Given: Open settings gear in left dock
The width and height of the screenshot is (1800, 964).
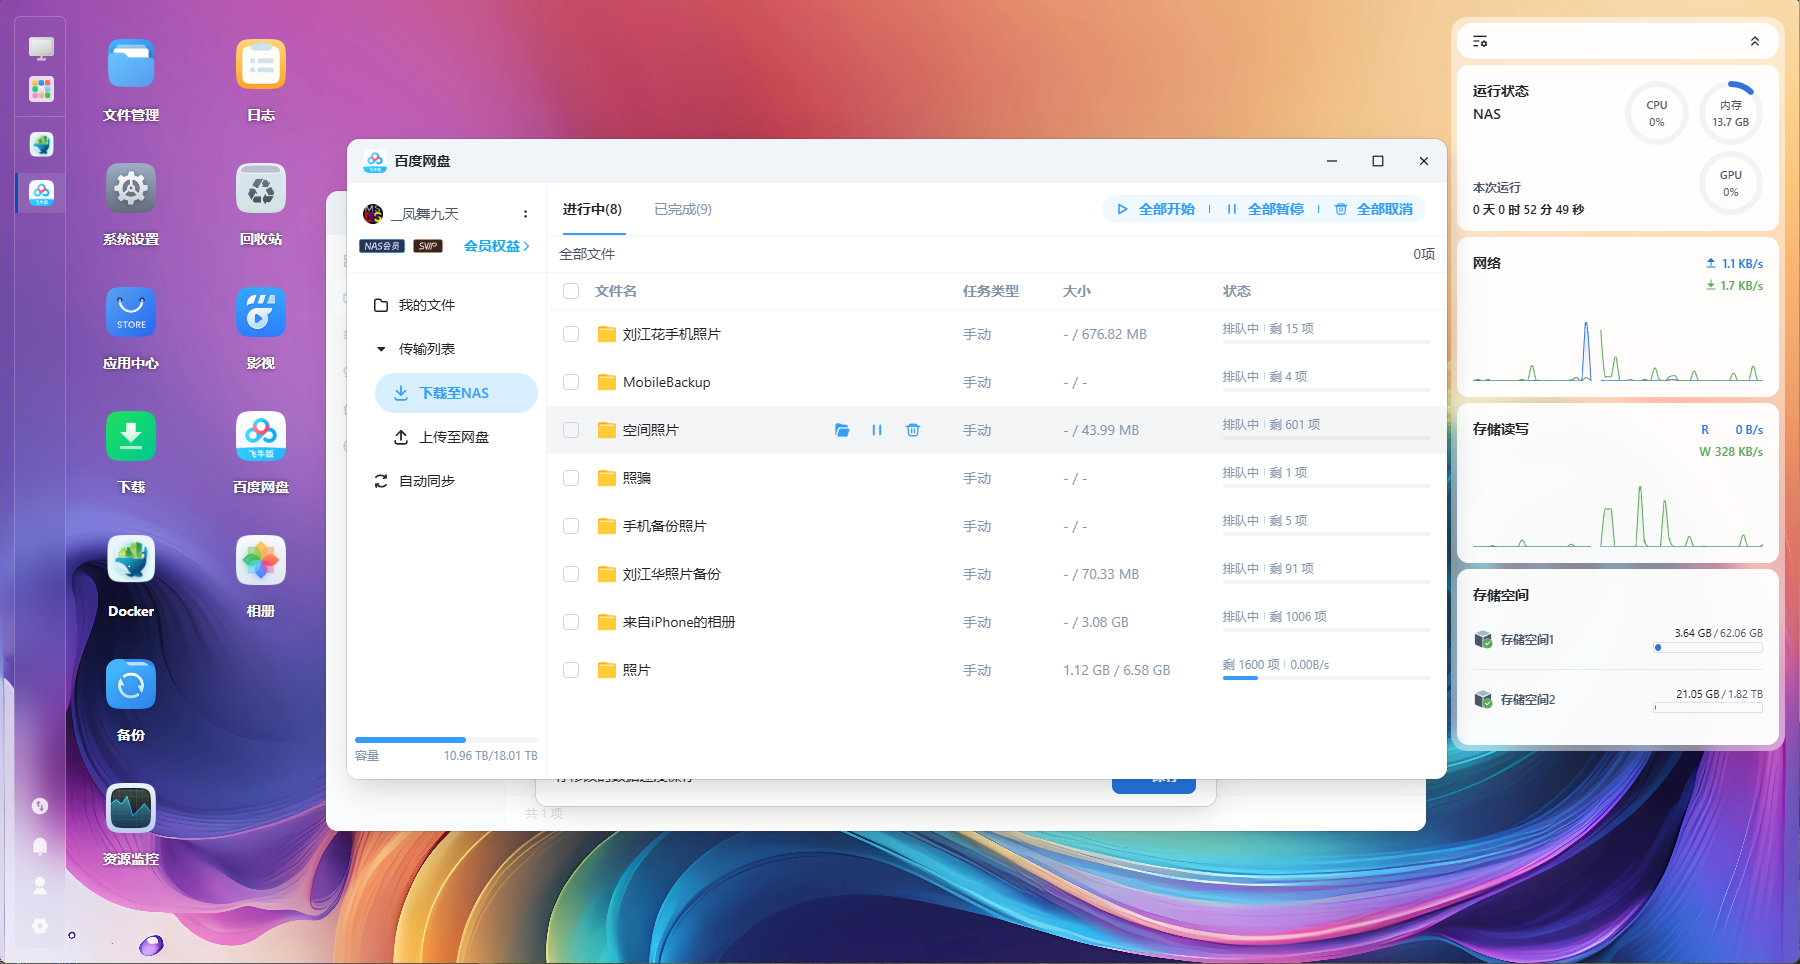Looking at the screenshot, I should click(x=40, y=926).
